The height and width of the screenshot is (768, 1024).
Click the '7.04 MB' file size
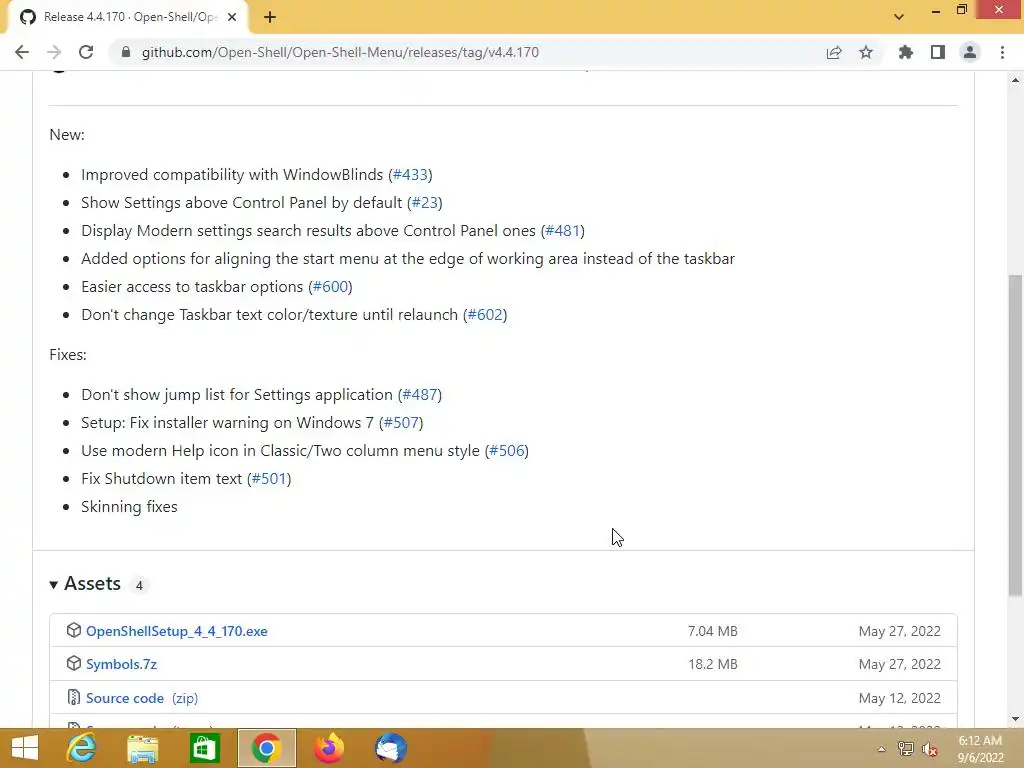pyautogui.click(x=712, y=632)
